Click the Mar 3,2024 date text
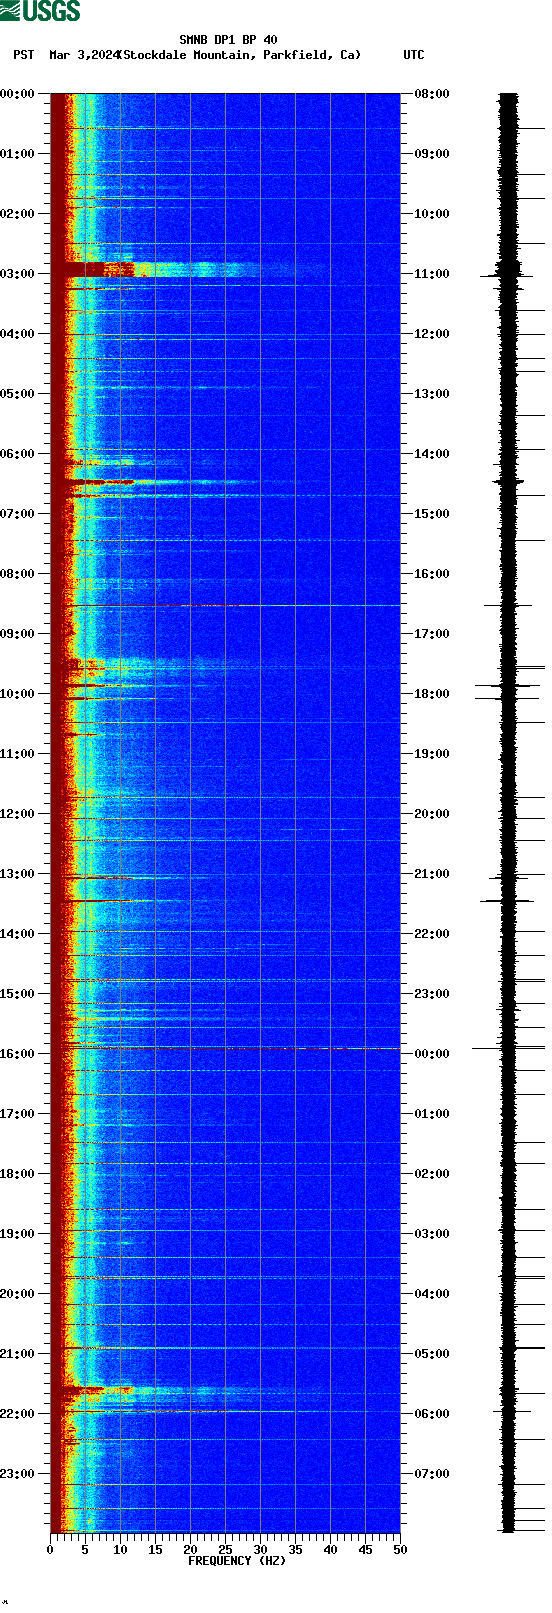Viewport: 552px width, 1613px height. (x=84, y=55)
